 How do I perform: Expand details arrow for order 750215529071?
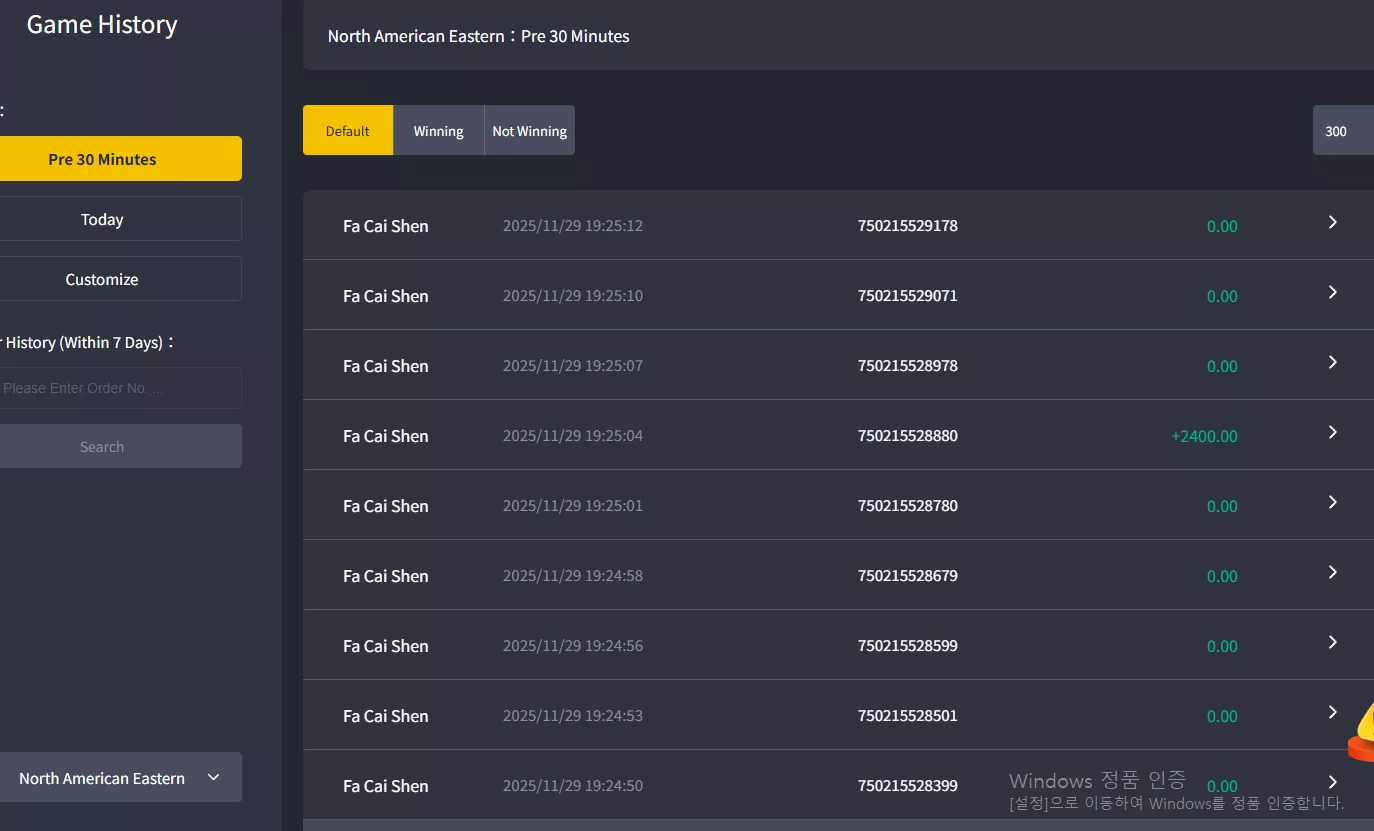click(x=1332, y=292)
